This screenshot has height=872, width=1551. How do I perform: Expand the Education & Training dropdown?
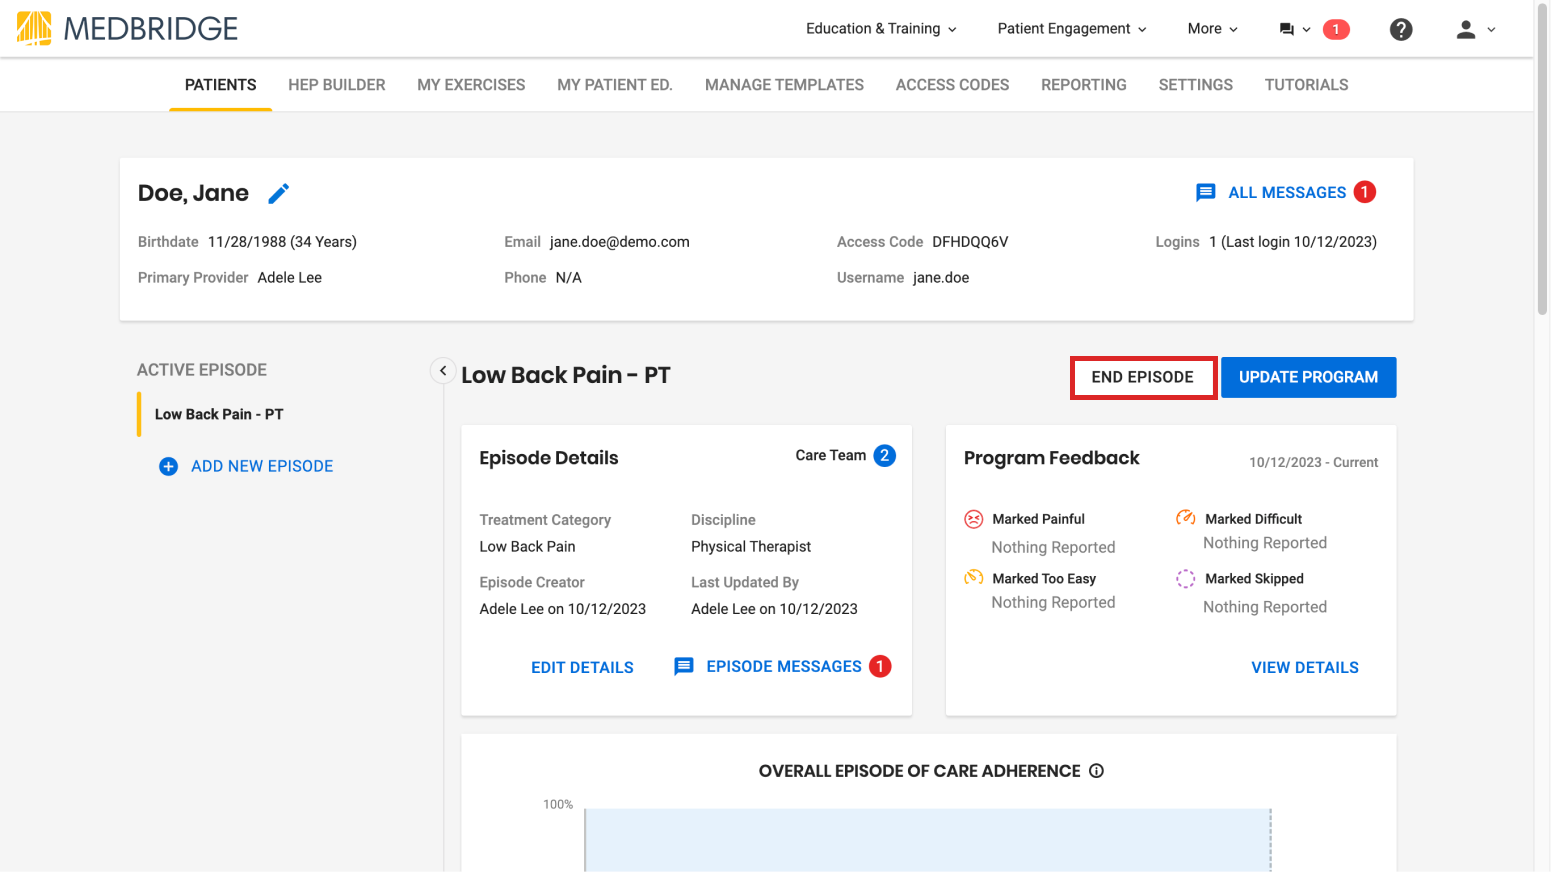click(x=881, y=29)
